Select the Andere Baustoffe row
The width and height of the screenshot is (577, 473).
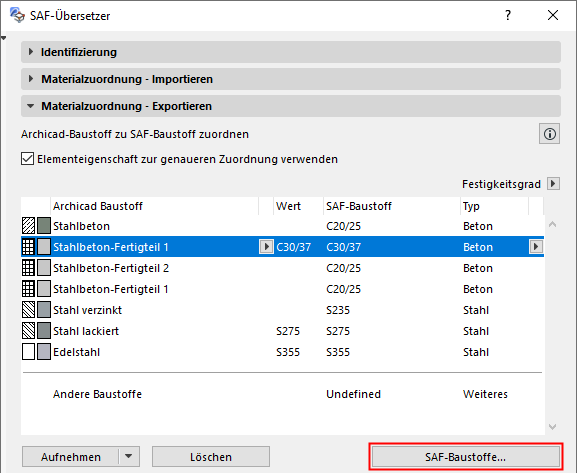point(282,394)
